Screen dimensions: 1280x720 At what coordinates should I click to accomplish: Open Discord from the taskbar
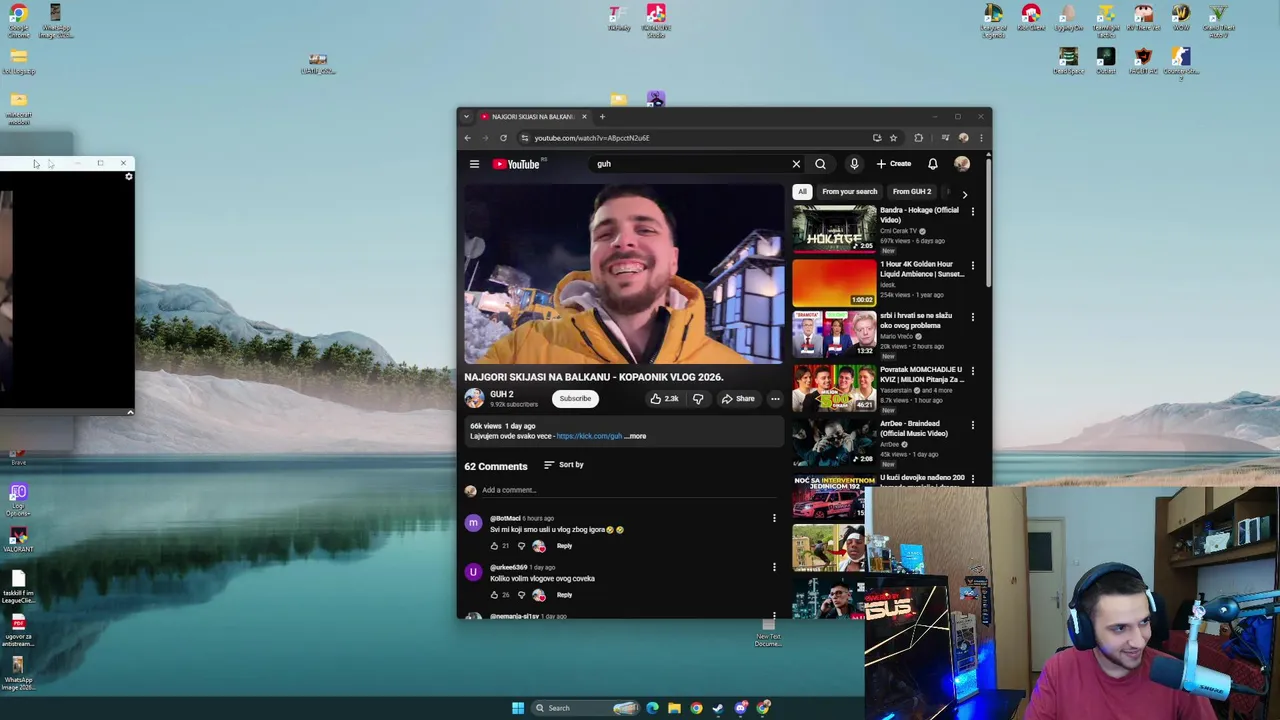[741, 708]
